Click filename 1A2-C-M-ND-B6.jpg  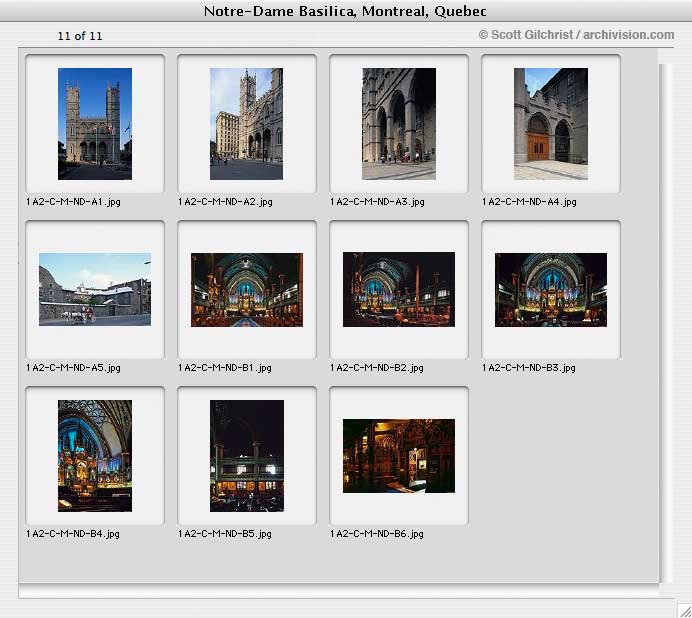377,534
